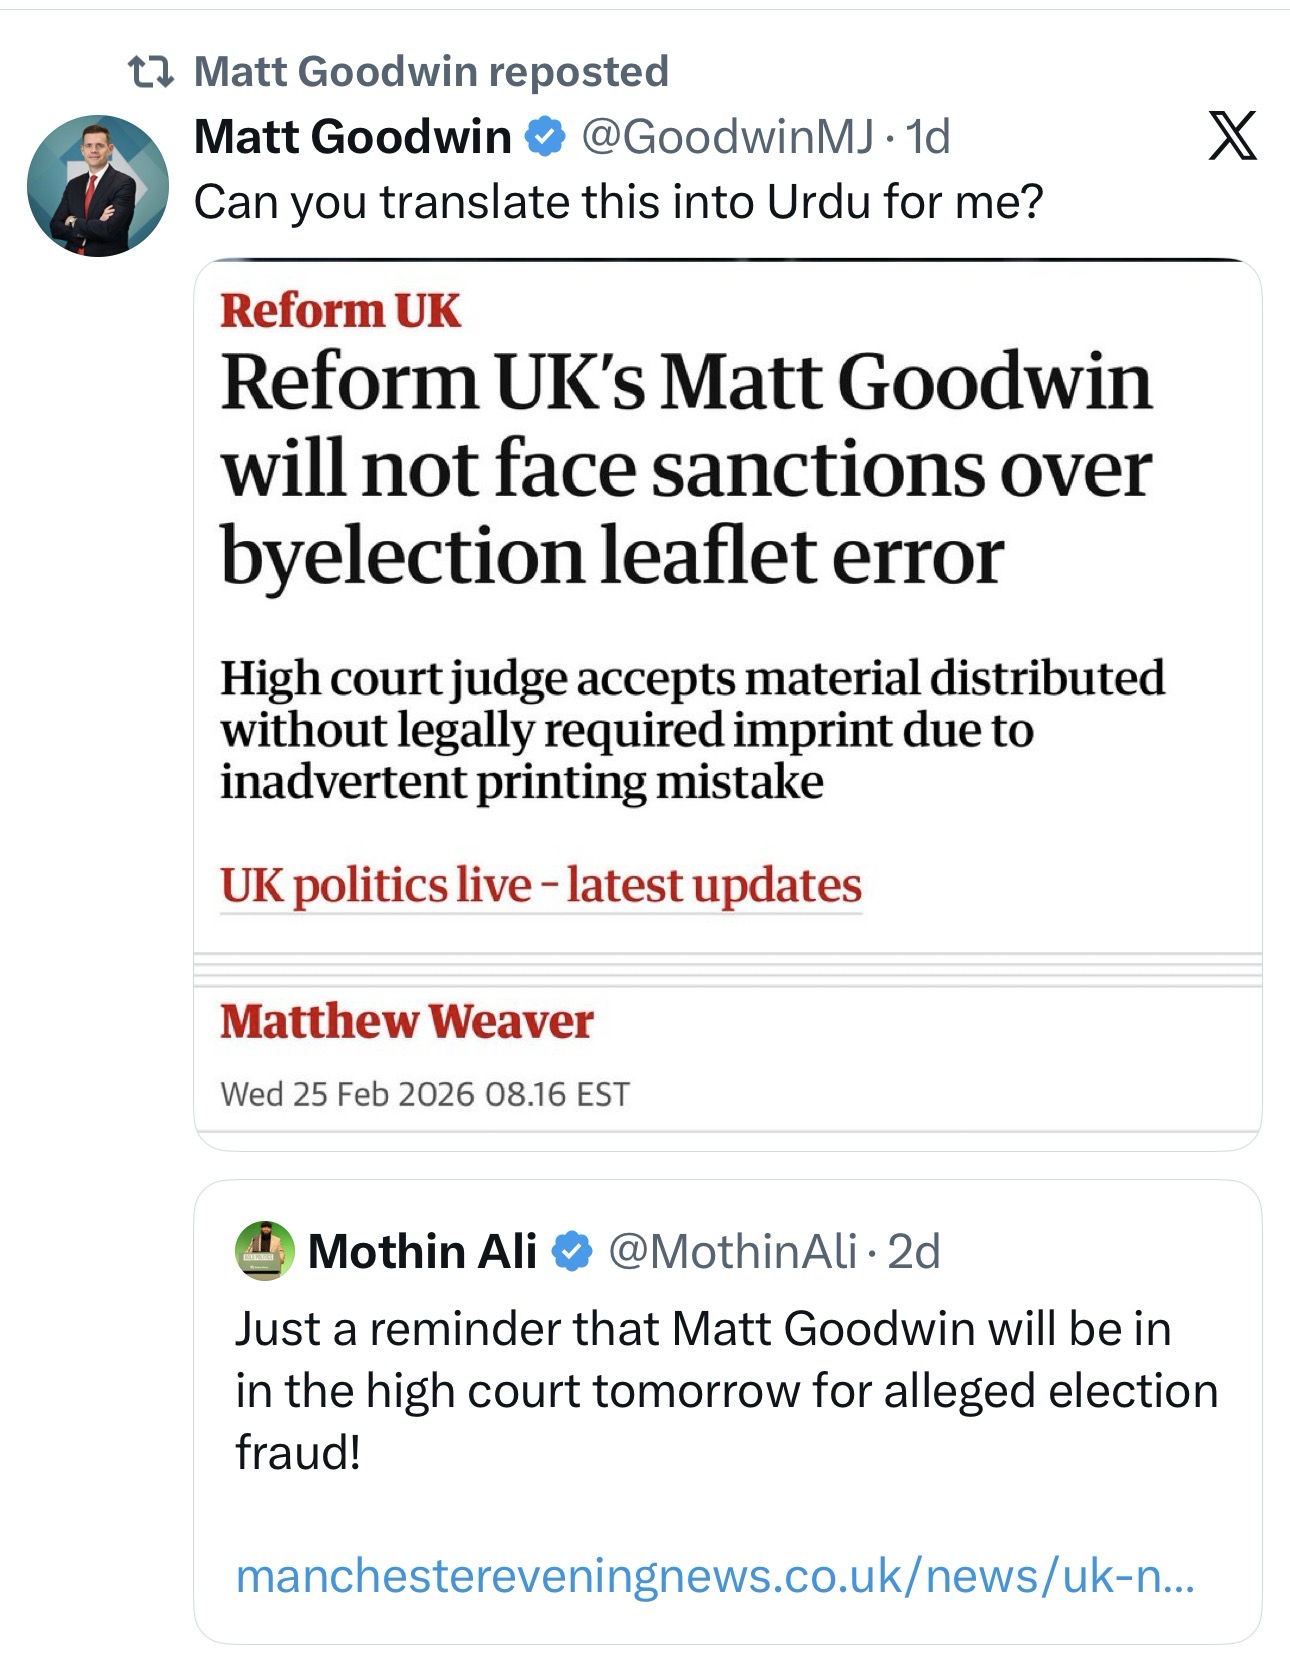Open the @GoodwinMJ handle
Screen dimensions: 1290x1666
727,137
